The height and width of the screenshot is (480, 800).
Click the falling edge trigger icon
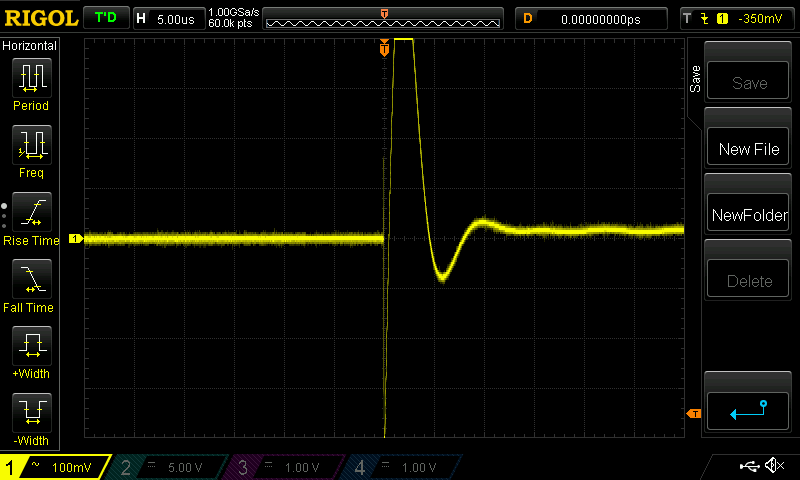[705, 19]
